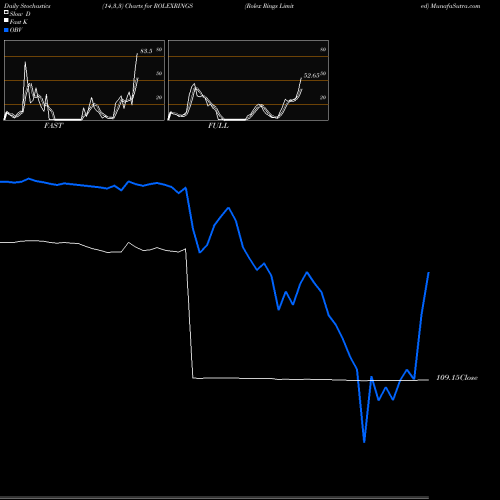Click the 20 level label in FULL chart
500x500 pixels.
(323, 98)
